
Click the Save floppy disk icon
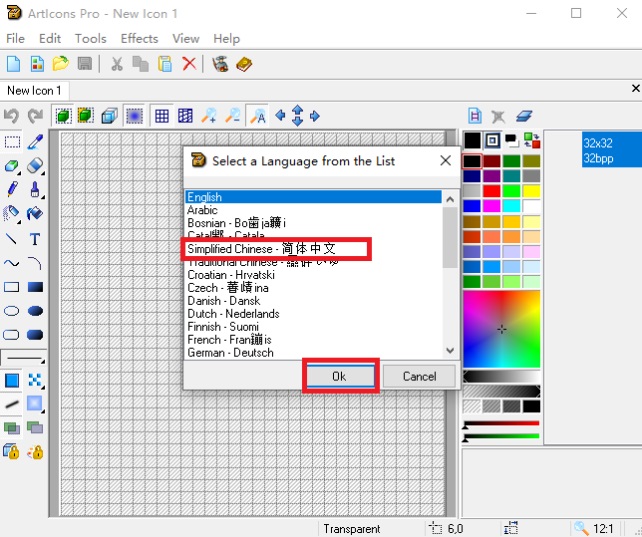click(84, 64)
